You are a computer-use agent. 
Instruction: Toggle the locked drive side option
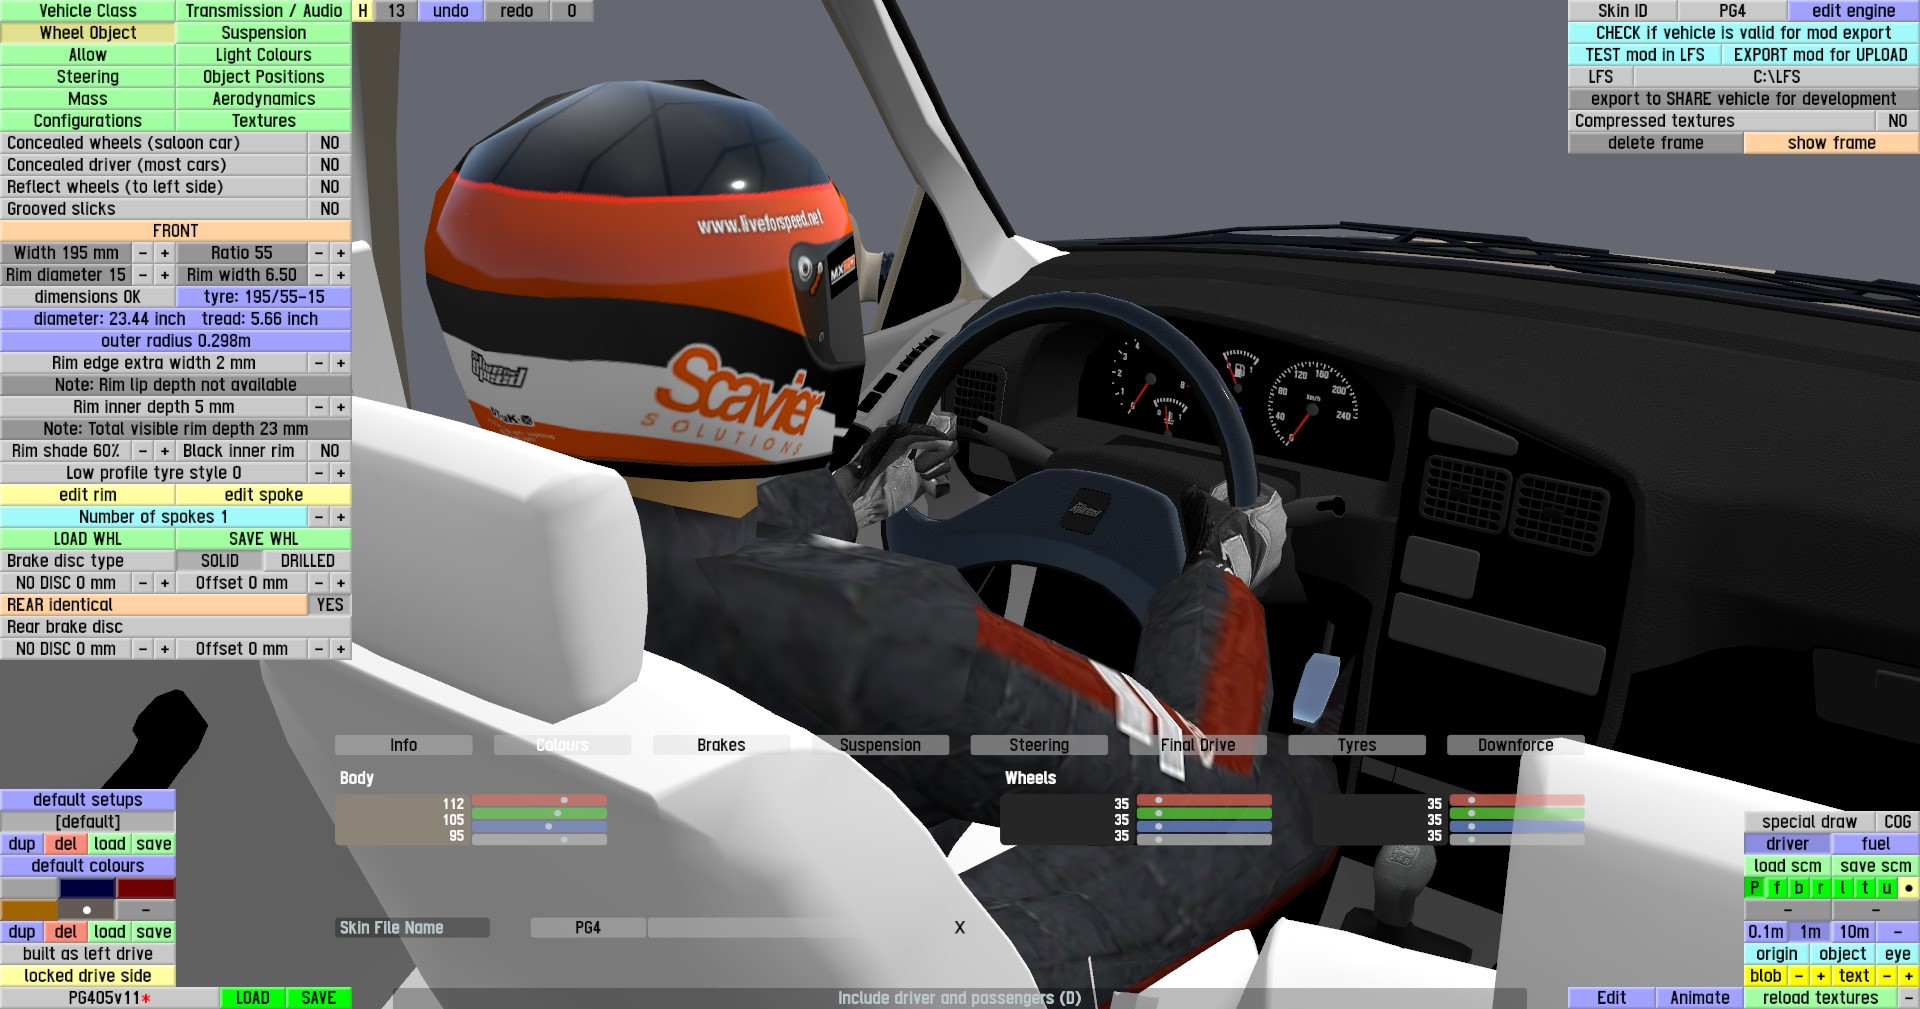point(88,976)
